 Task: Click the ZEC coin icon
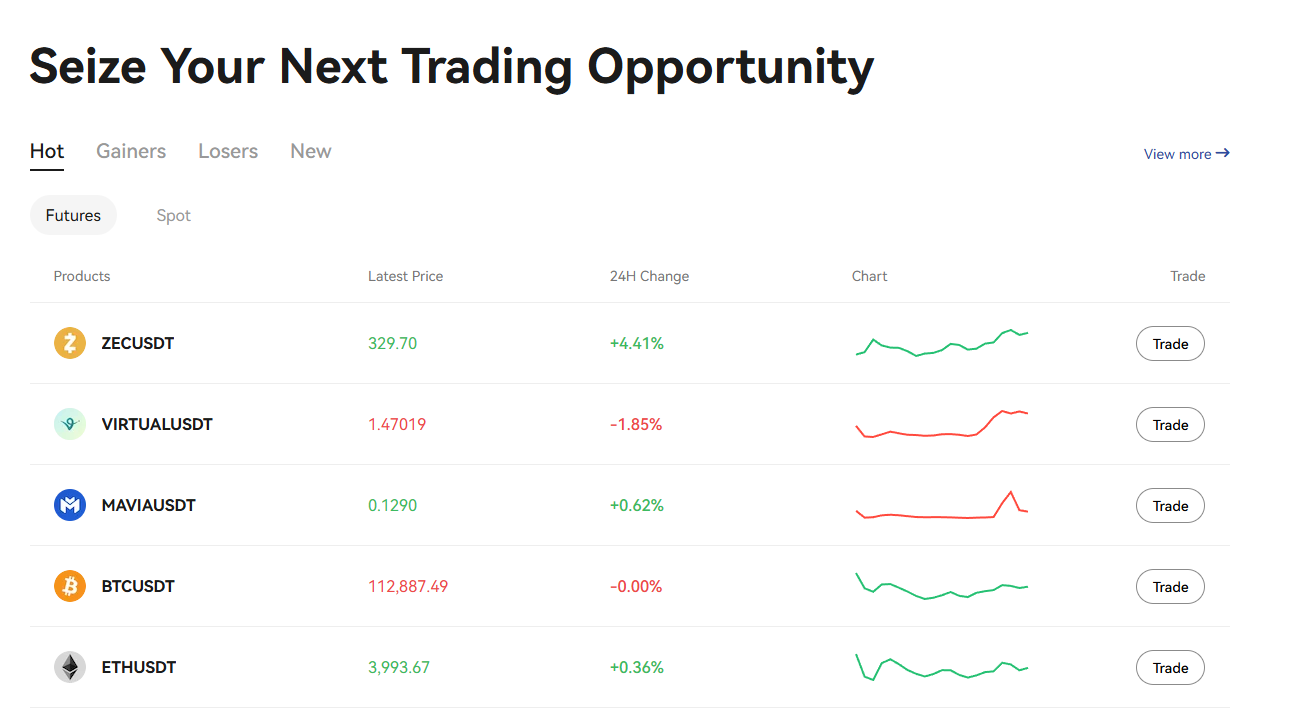tap(69, 343)
